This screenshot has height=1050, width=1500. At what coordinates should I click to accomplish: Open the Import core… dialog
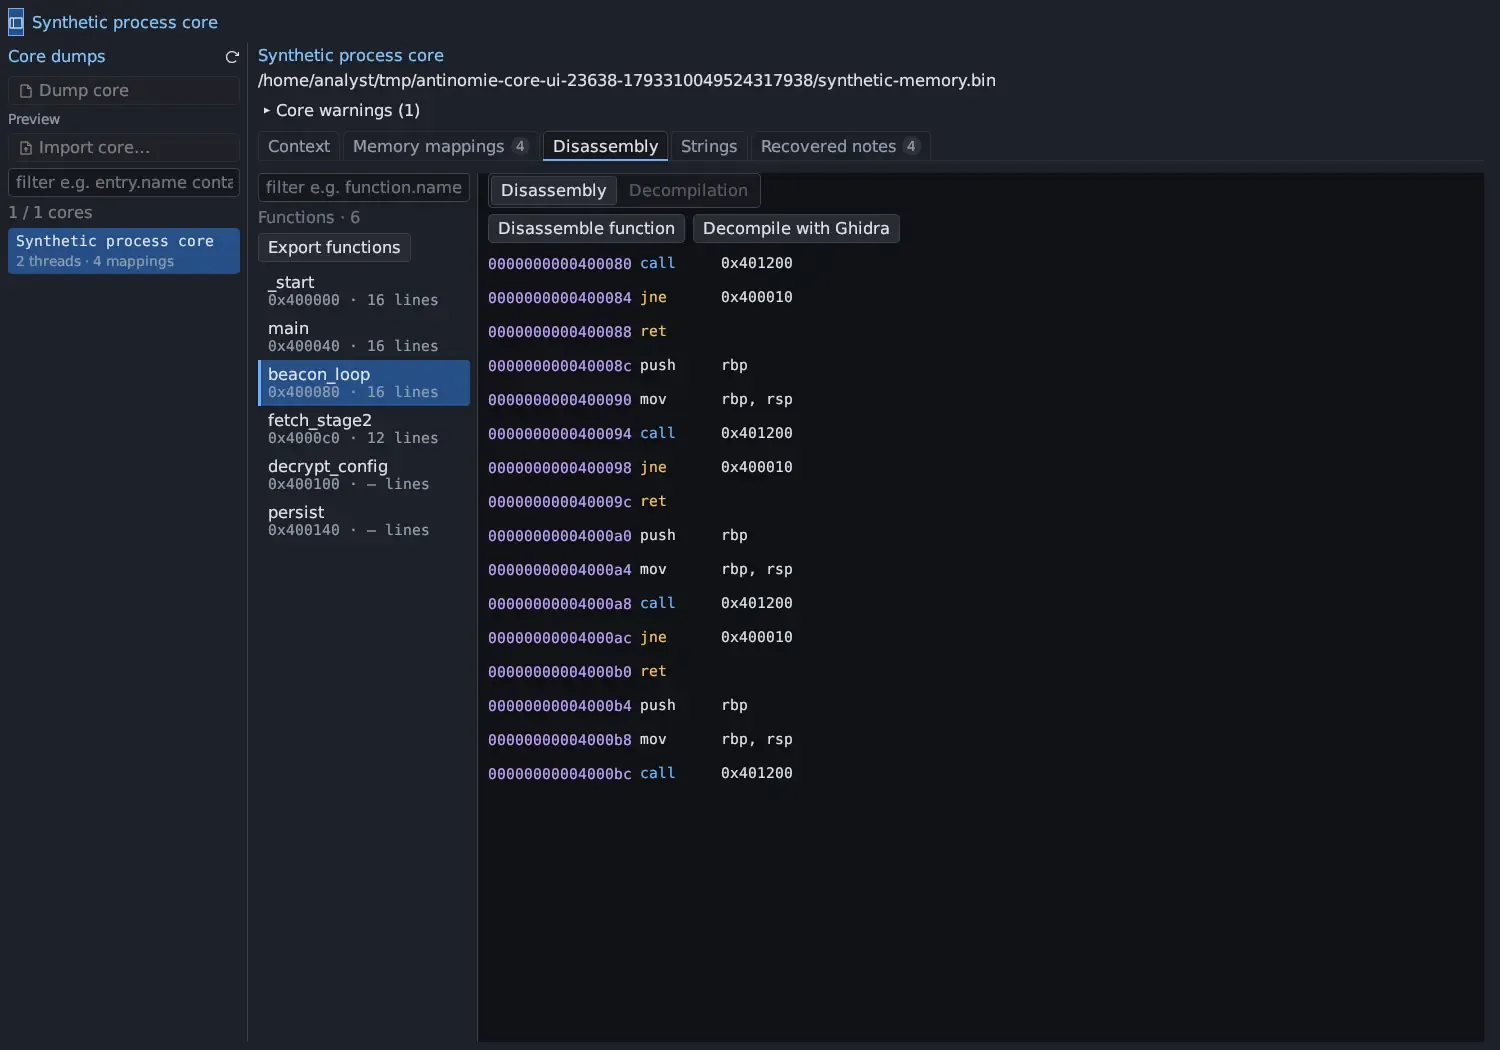pyautogui.click(x=124, y=148)
